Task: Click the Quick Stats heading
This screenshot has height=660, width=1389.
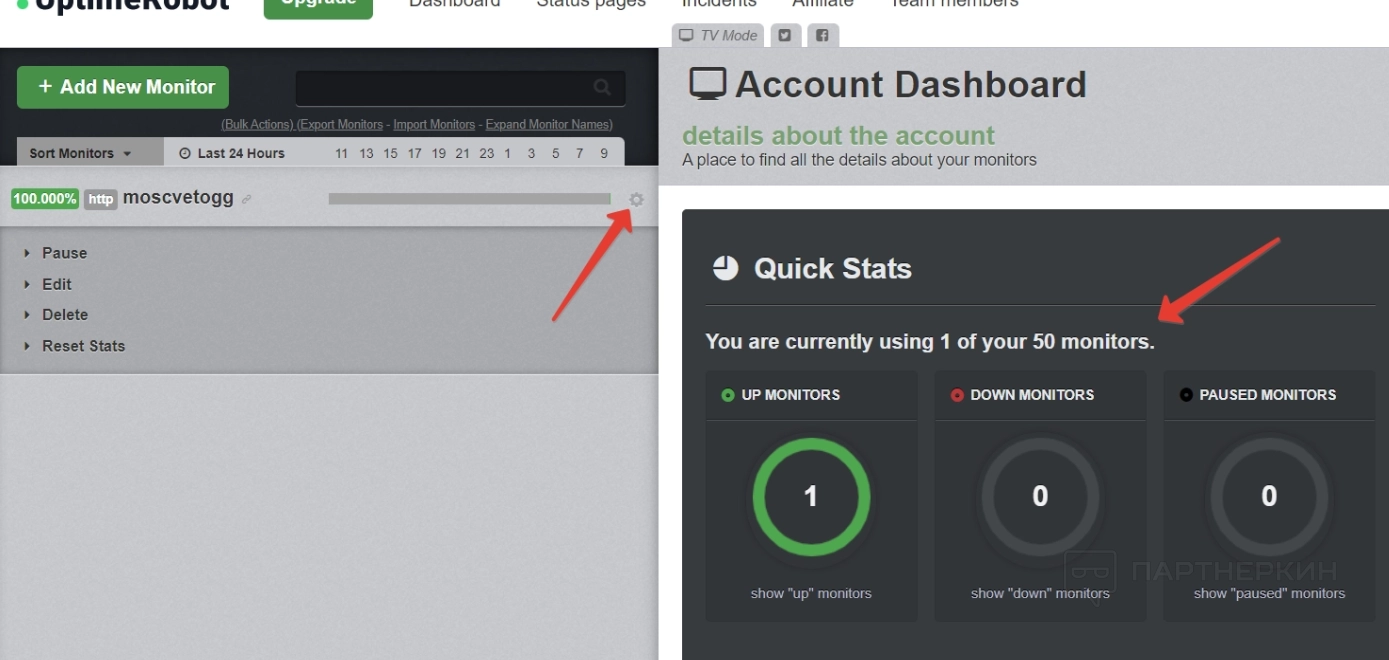Action: (x=833, y=268)
